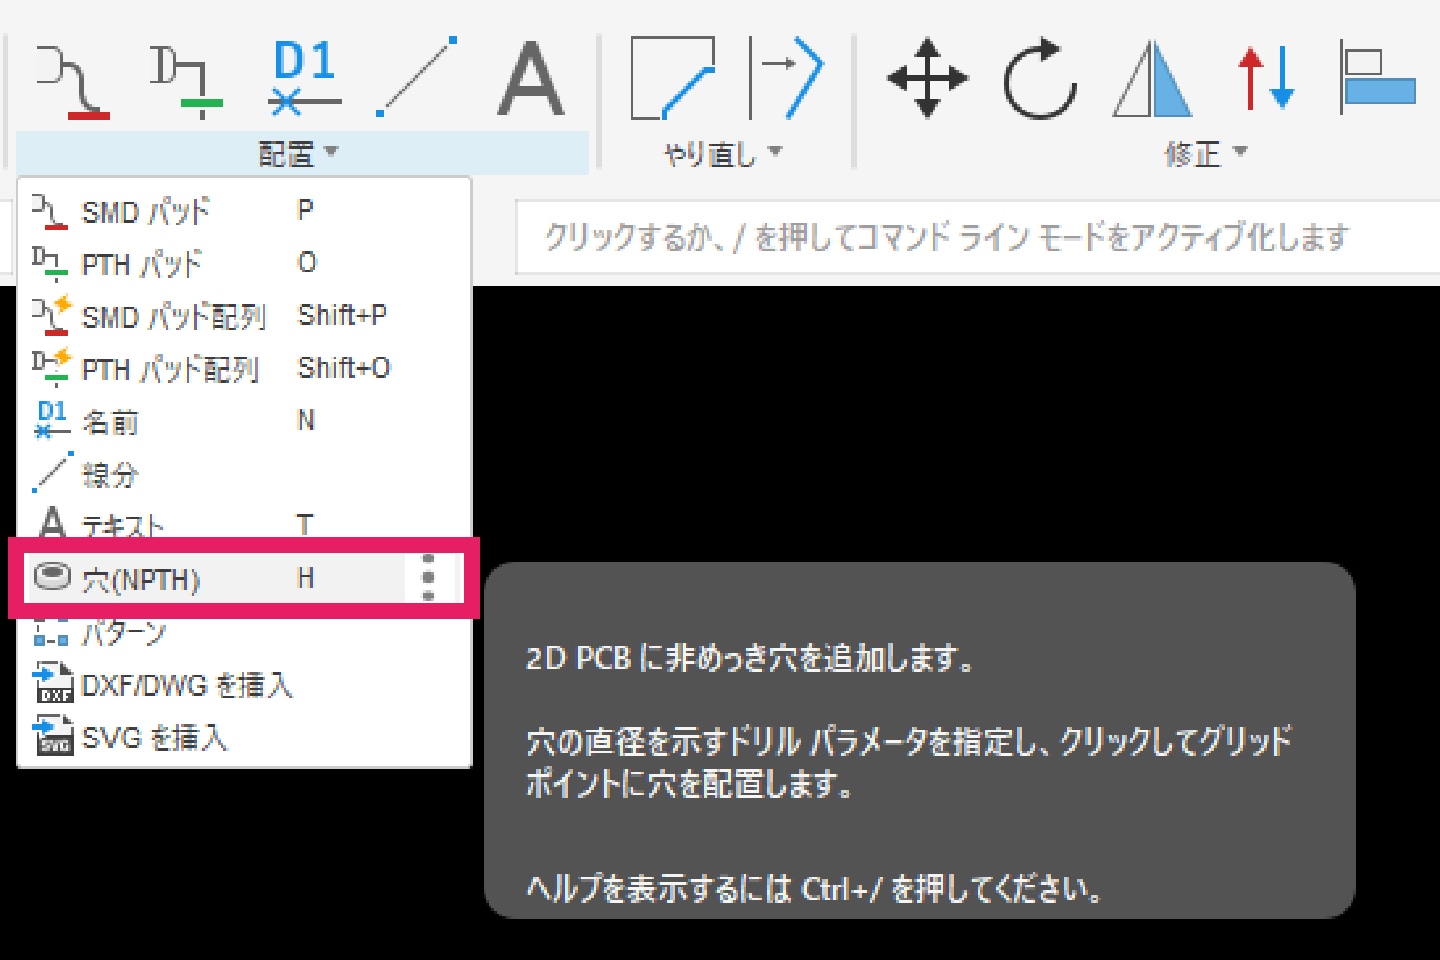Choose 穴(NPTH) from the menu

click(142, 579)
